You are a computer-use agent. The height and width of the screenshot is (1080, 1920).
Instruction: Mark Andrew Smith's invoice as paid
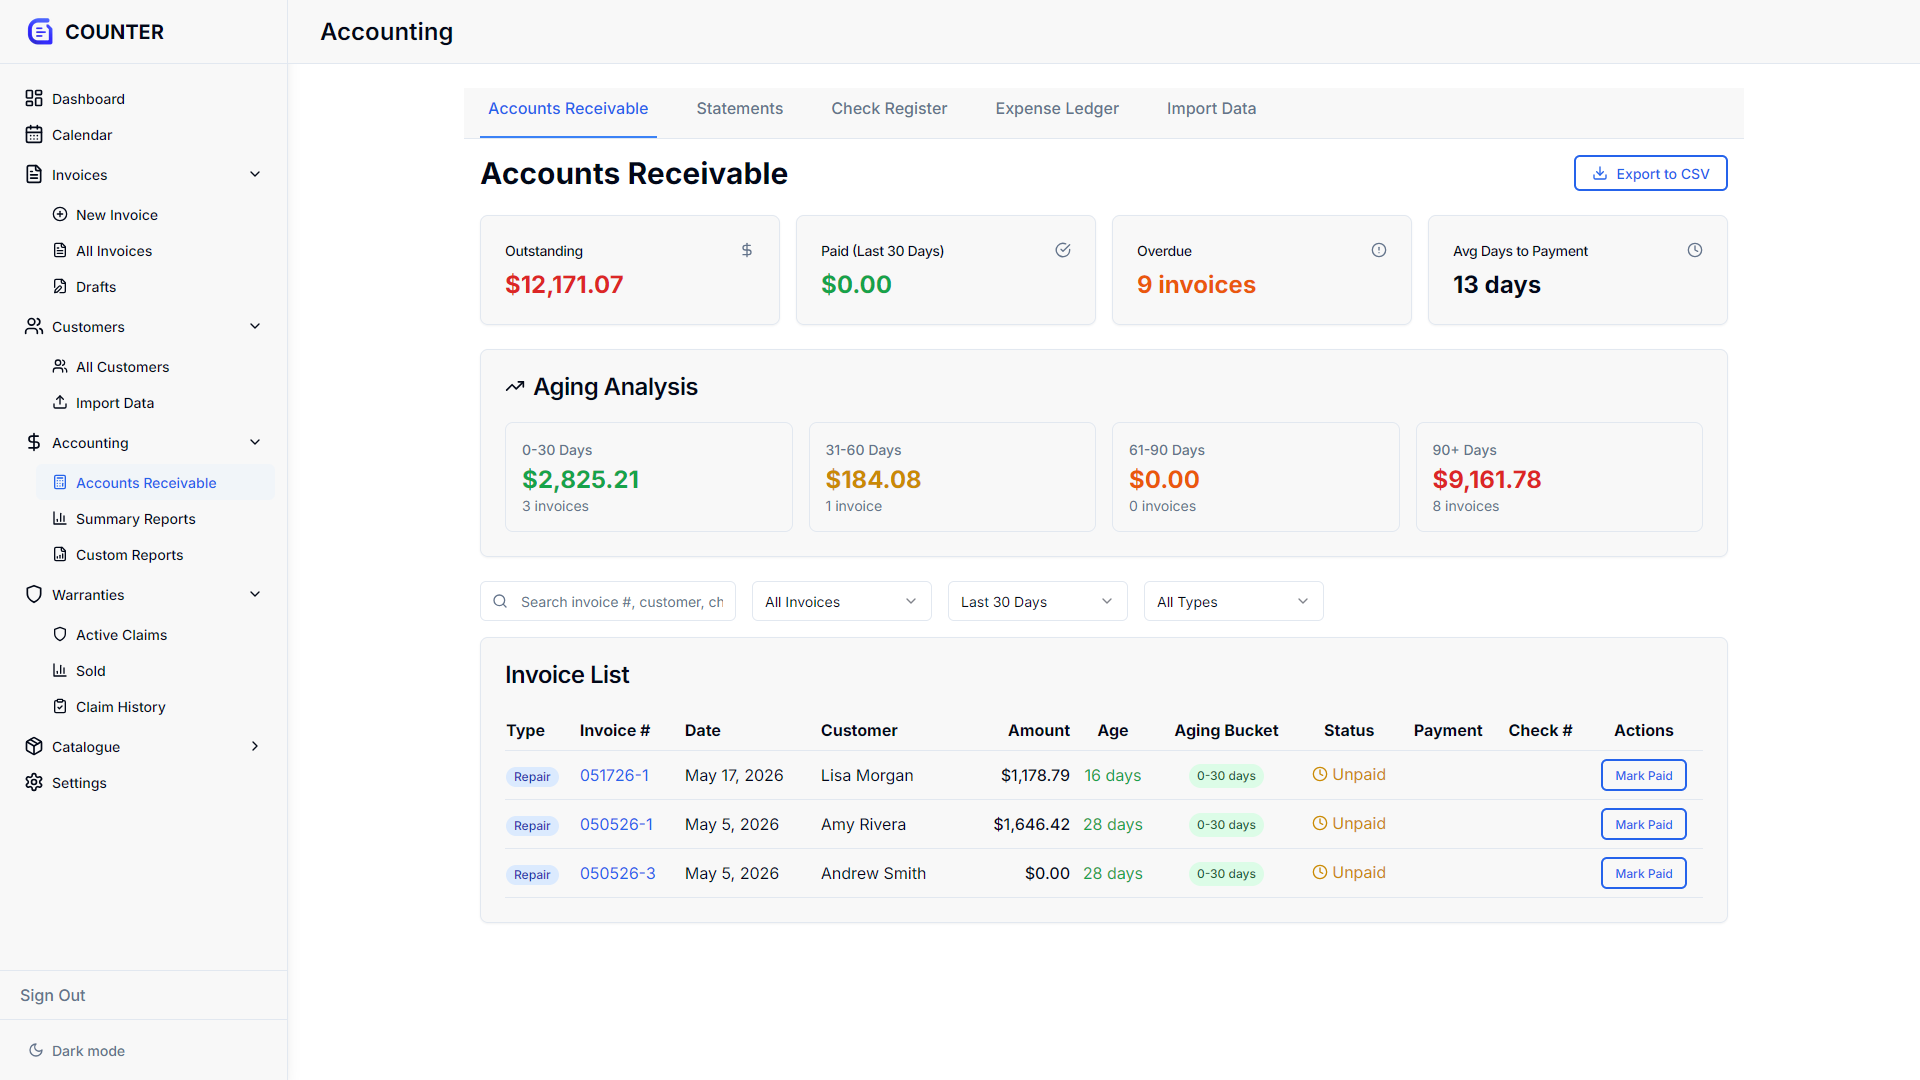pyautogui.click(x=1643, y=873)
